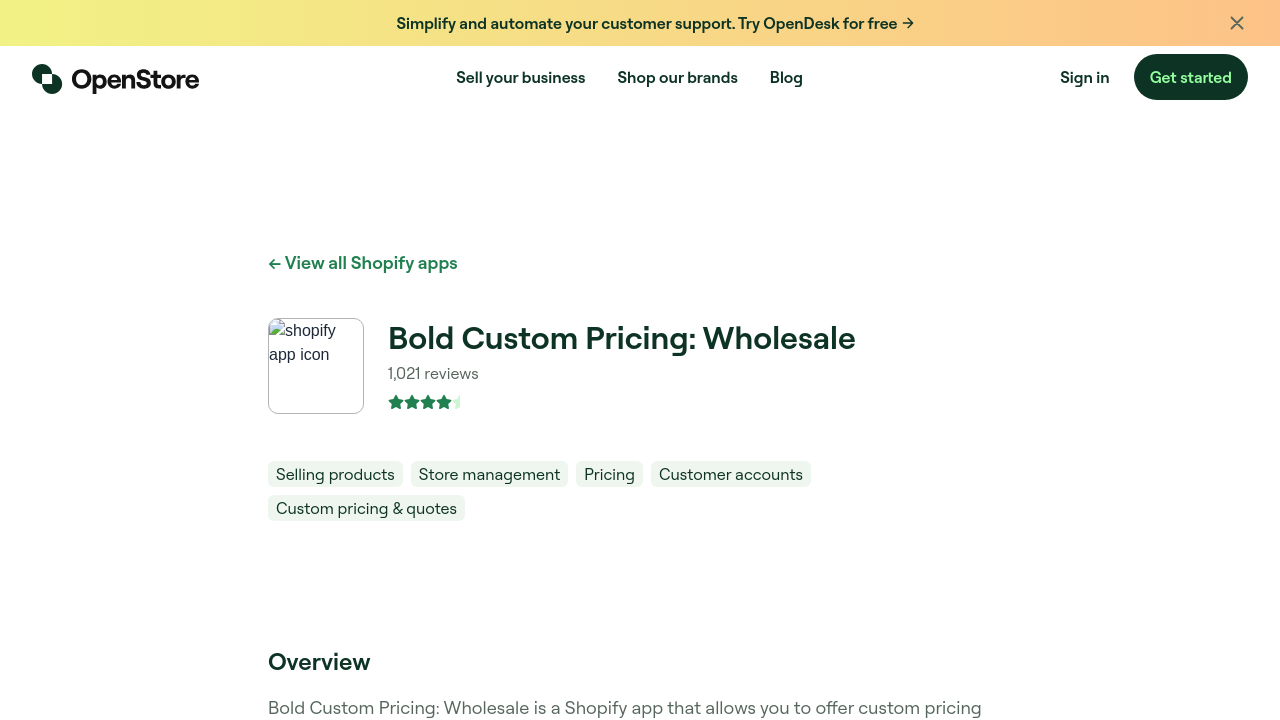Click the Bold Custom Pricing: Wholesale title
The width and height of the screenshot is (1280, 720).
coord(621,339)
